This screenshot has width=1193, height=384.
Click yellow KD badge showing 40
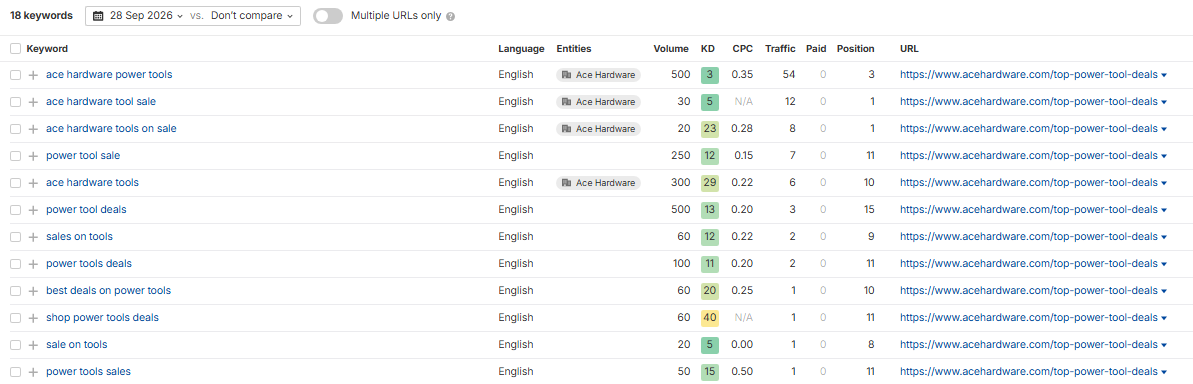pyautogui.click(x=709, y=318)
